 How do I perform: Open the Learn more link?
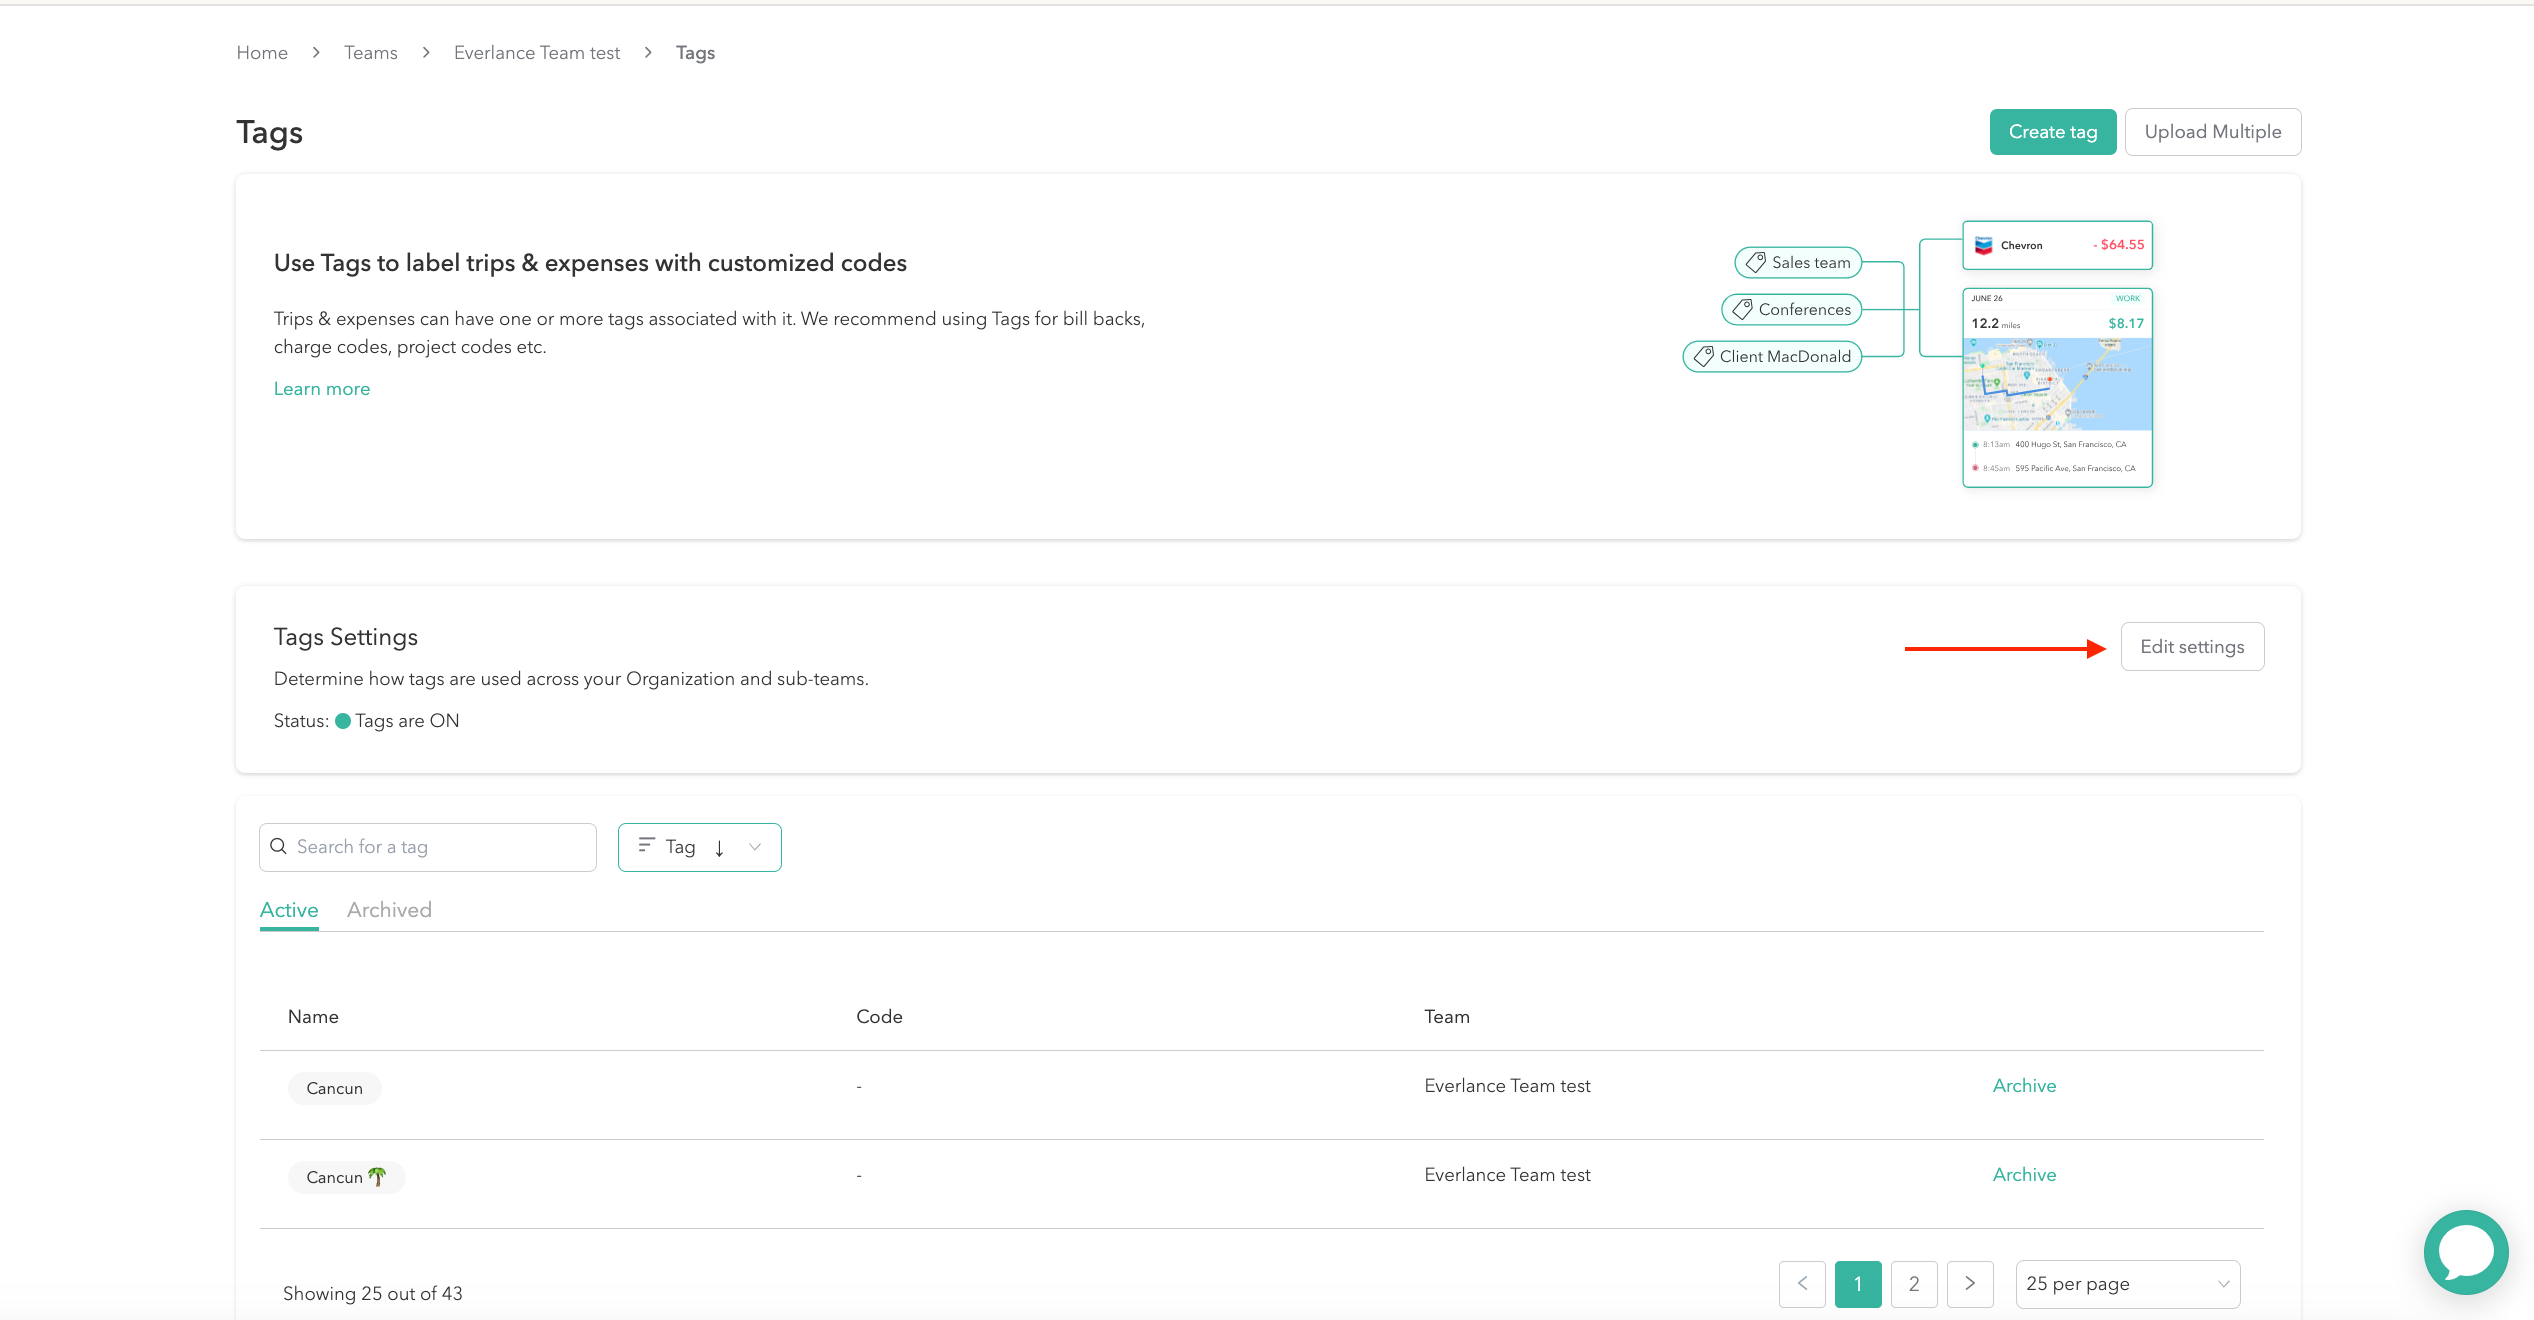pyautogui.click(x=321, y=388)
